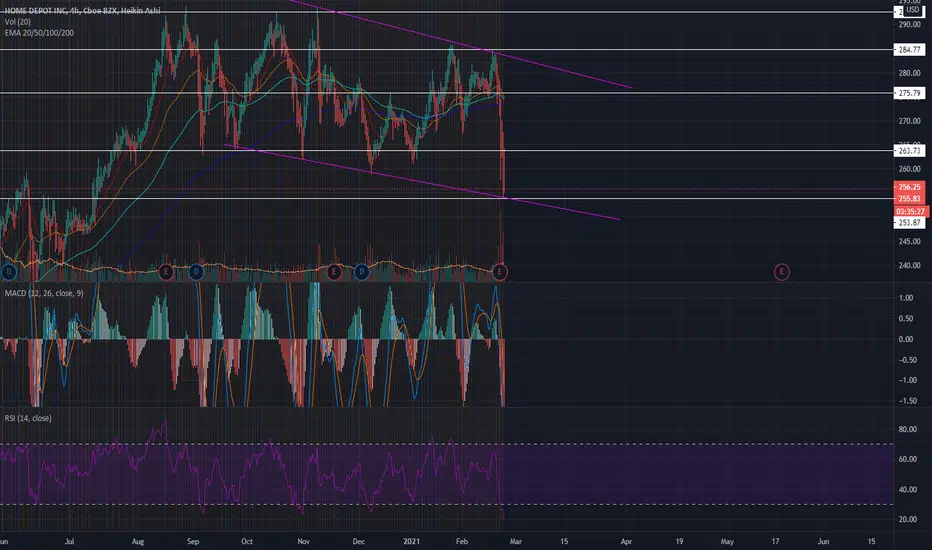The image size is (932, 550).
Task: Click the Feb label on time axis
Action: click(x=462, y=542)
